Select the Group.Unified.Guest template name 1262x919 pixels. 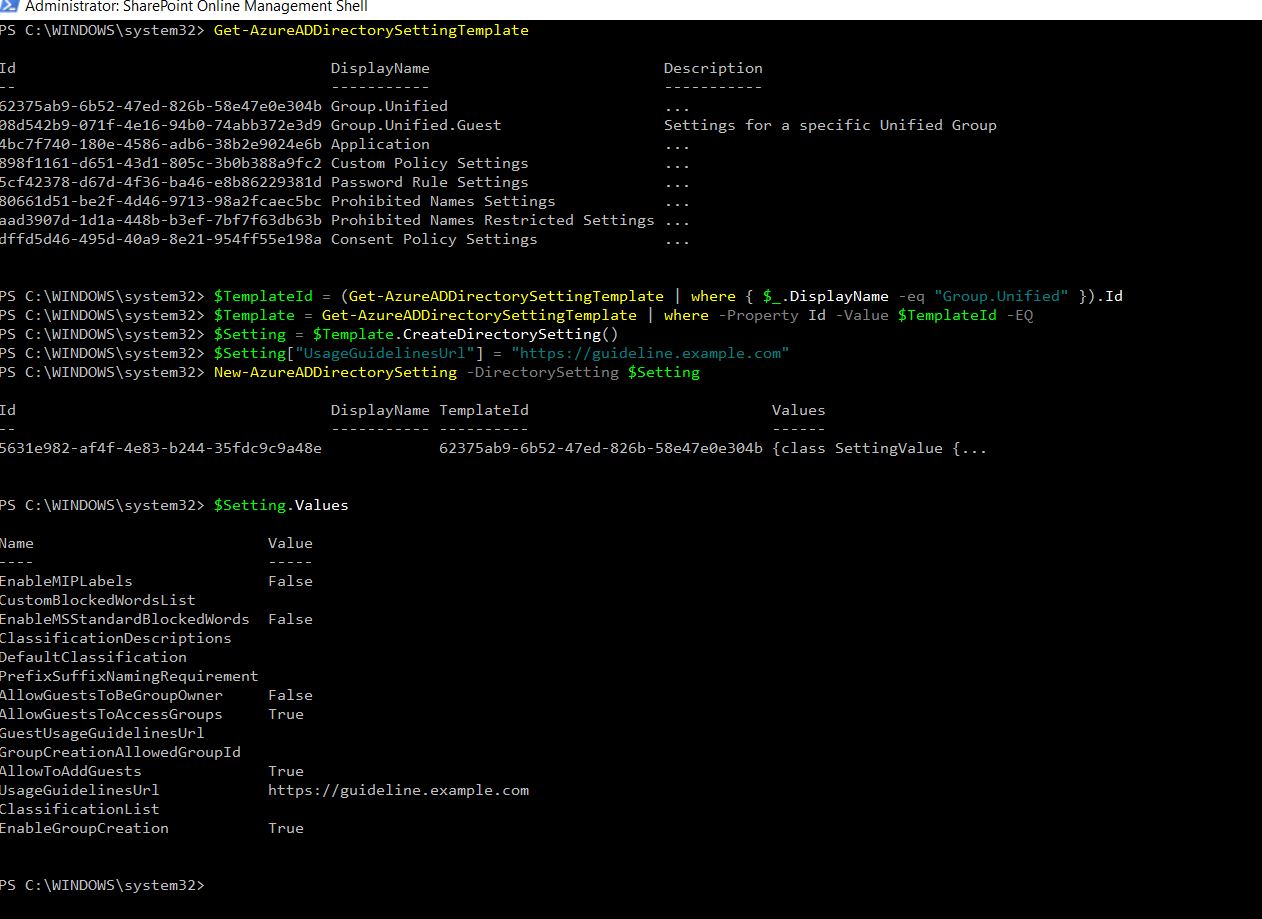coord(415,125)
